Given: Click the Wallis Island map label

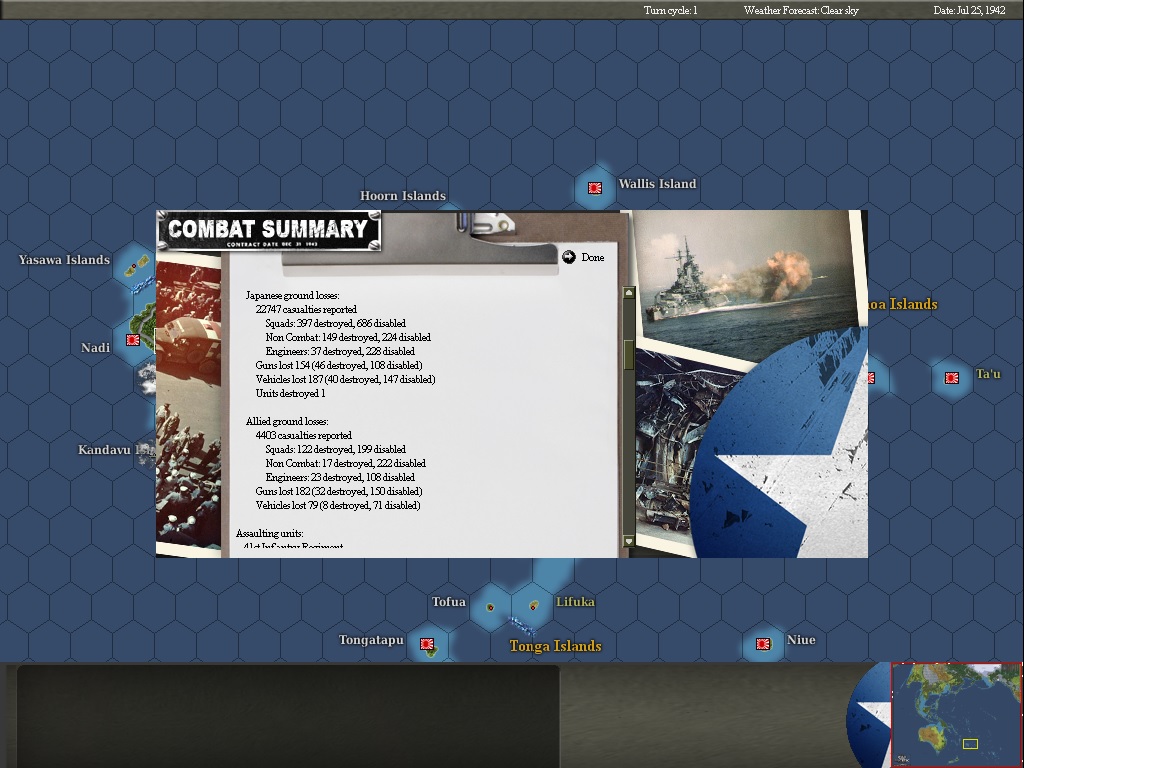Looking at the screenshot, I should click(657, 184).
